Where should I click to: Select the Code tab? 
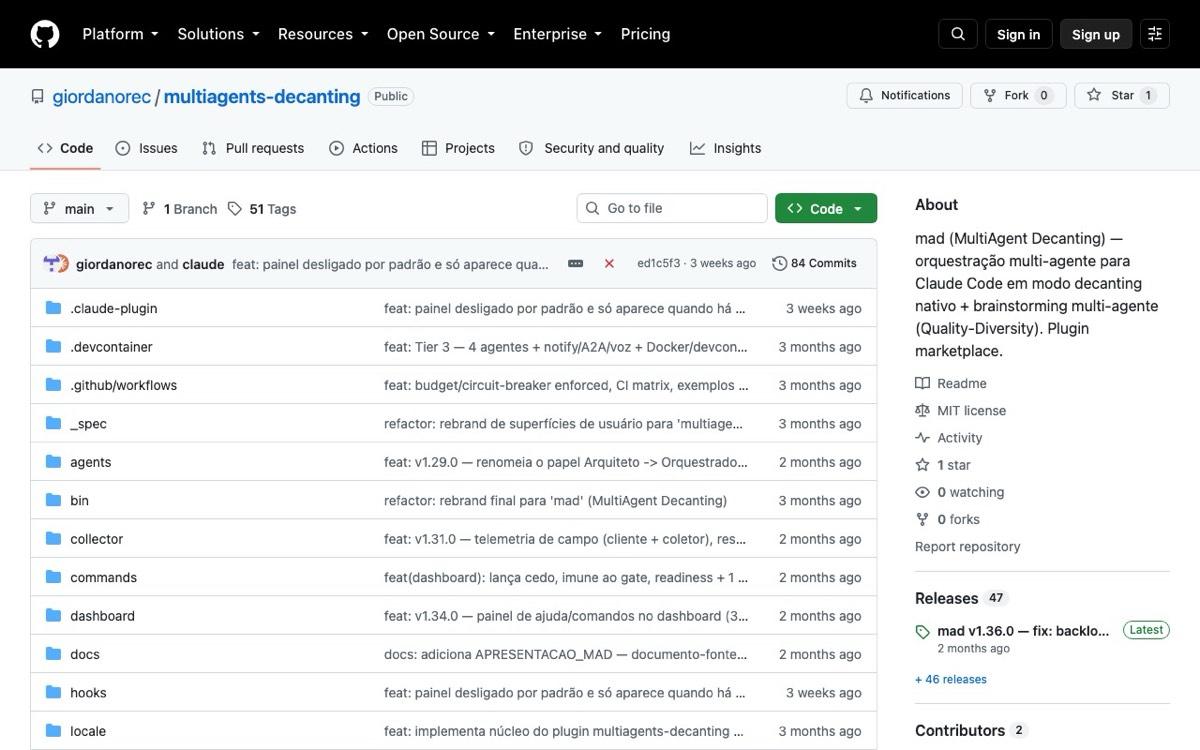65,148
